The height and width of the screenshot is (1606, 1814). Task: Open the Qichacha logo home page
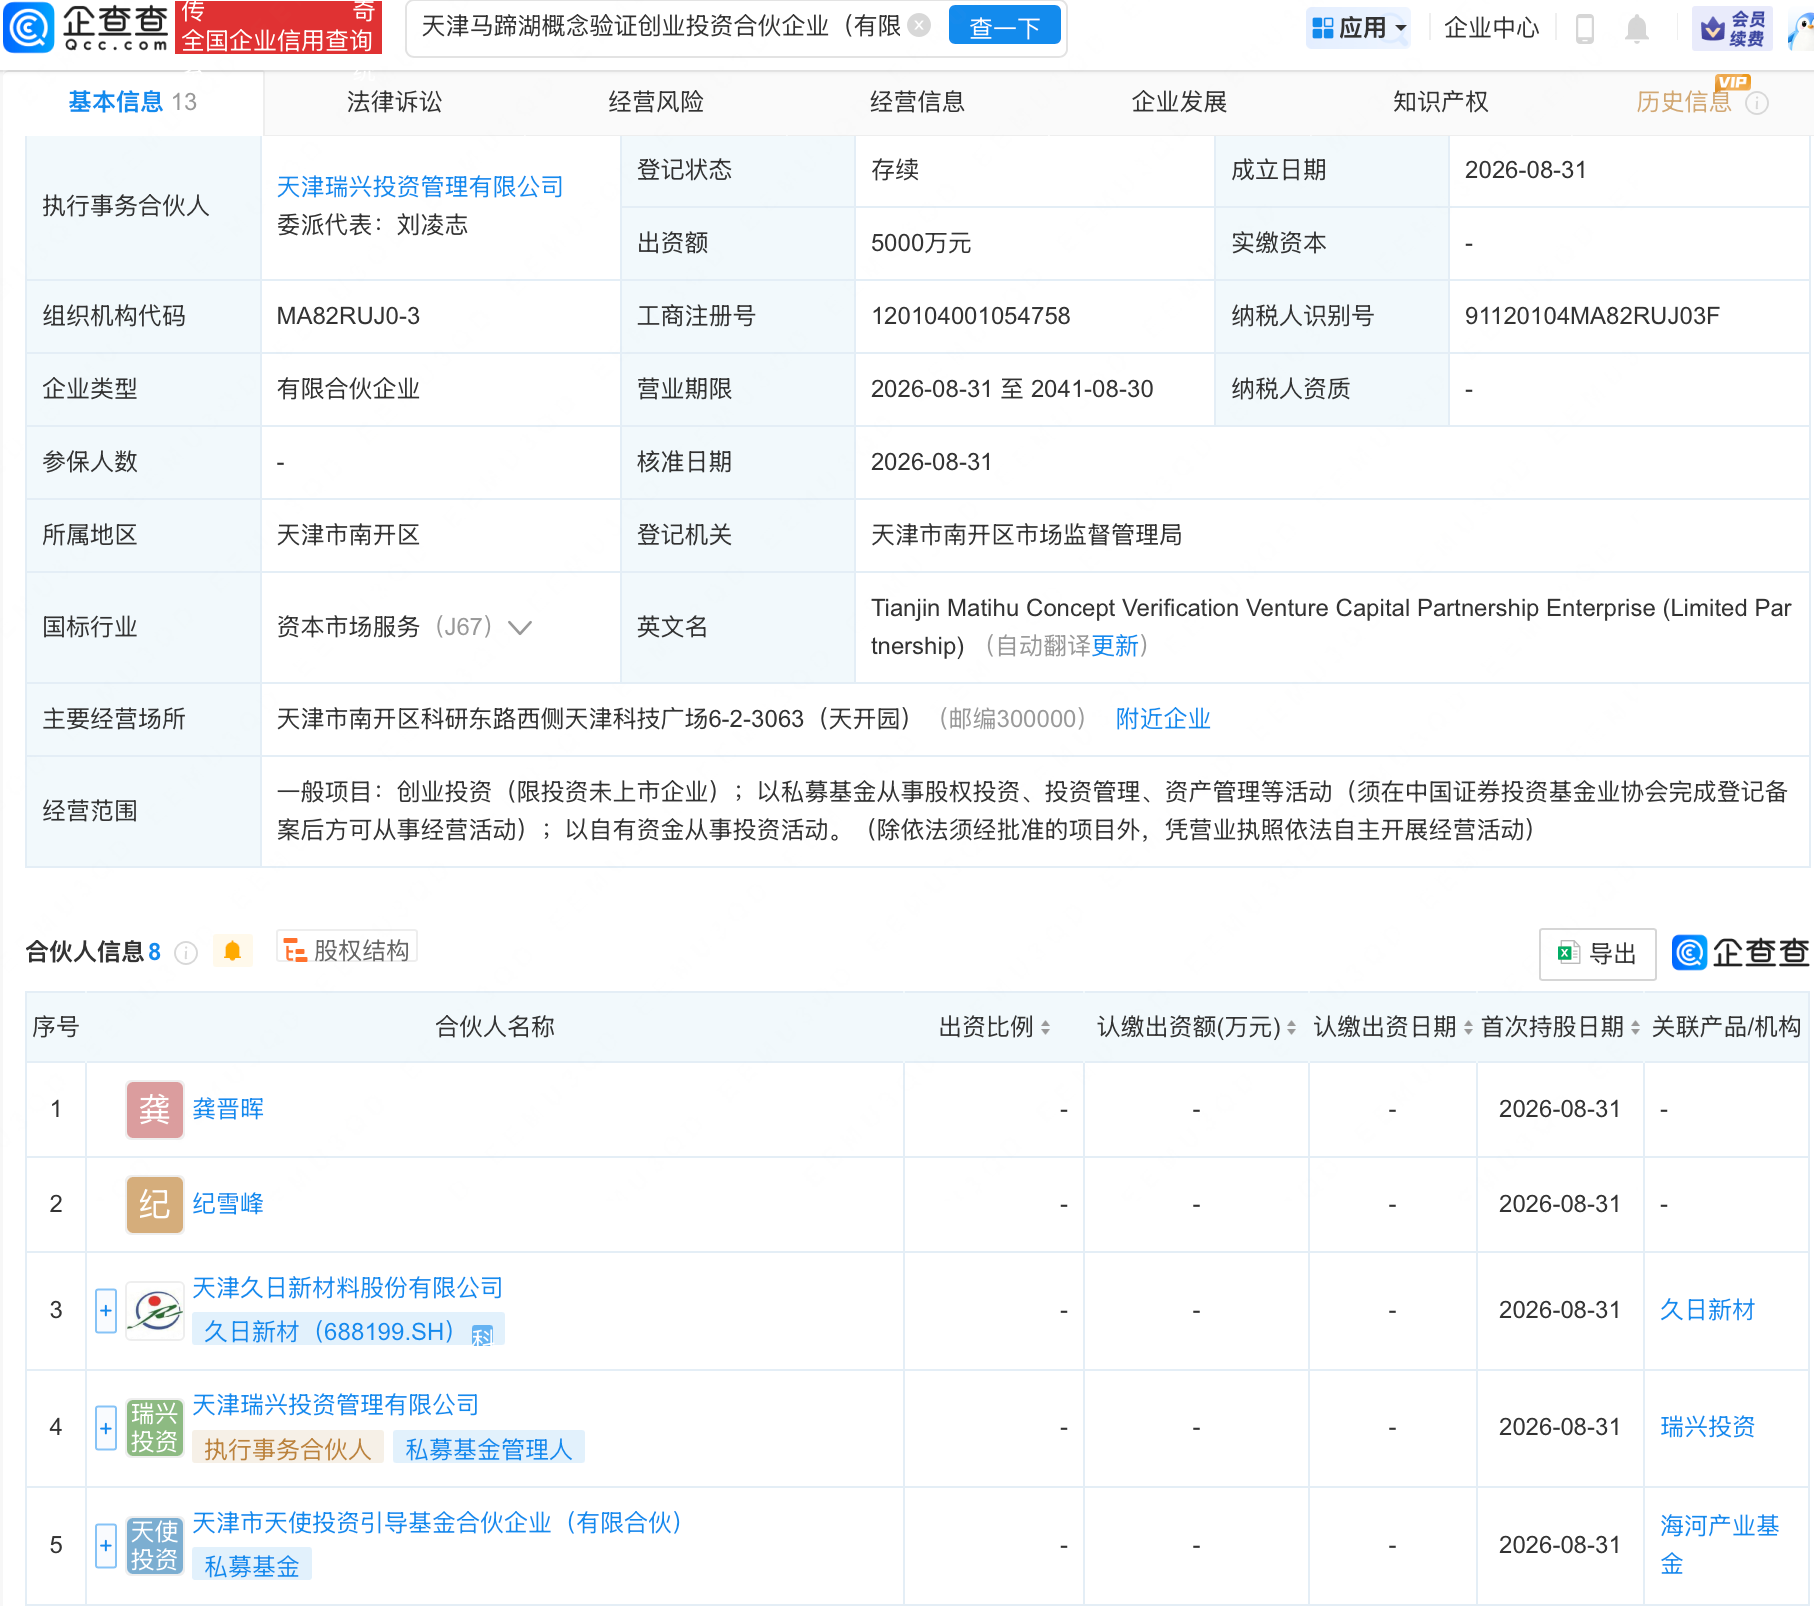point(86,27)
